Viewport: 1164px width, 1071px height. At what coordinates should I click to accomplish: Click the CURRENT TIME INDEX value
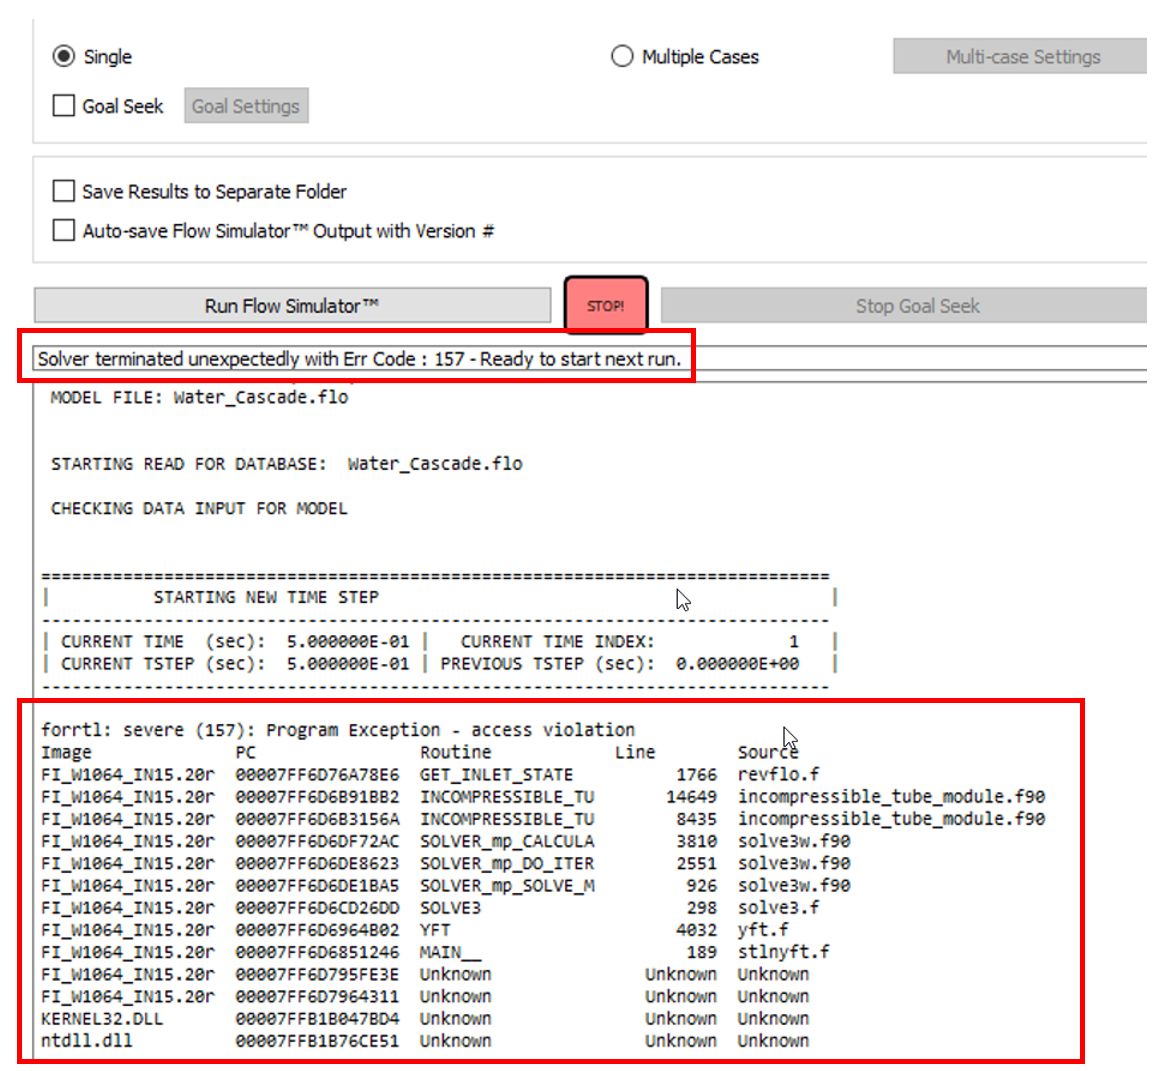pos(793,642)
